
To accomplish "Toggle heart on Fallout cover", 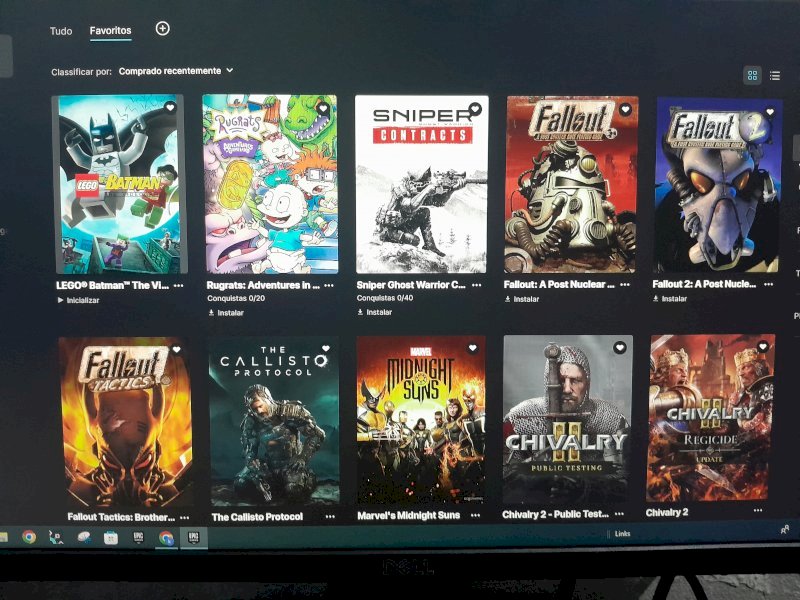I will click(x=626, y=109).
